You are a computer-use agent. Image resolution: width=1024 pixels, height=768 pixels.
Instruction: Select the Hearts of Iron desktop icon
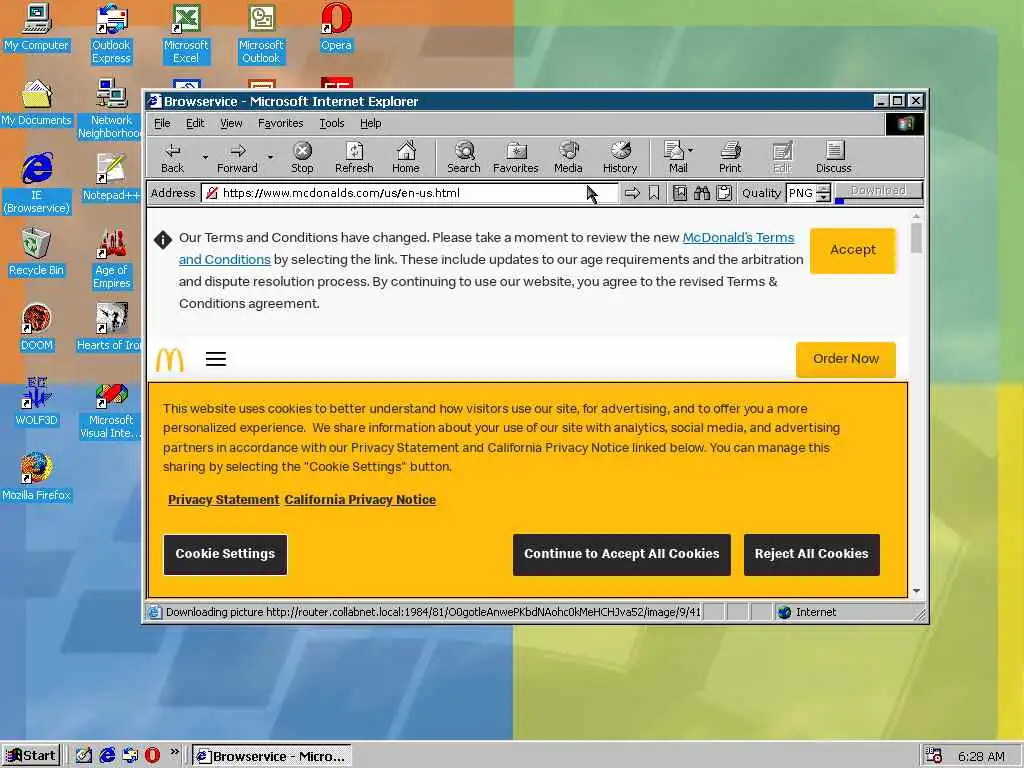click(110, 328)
